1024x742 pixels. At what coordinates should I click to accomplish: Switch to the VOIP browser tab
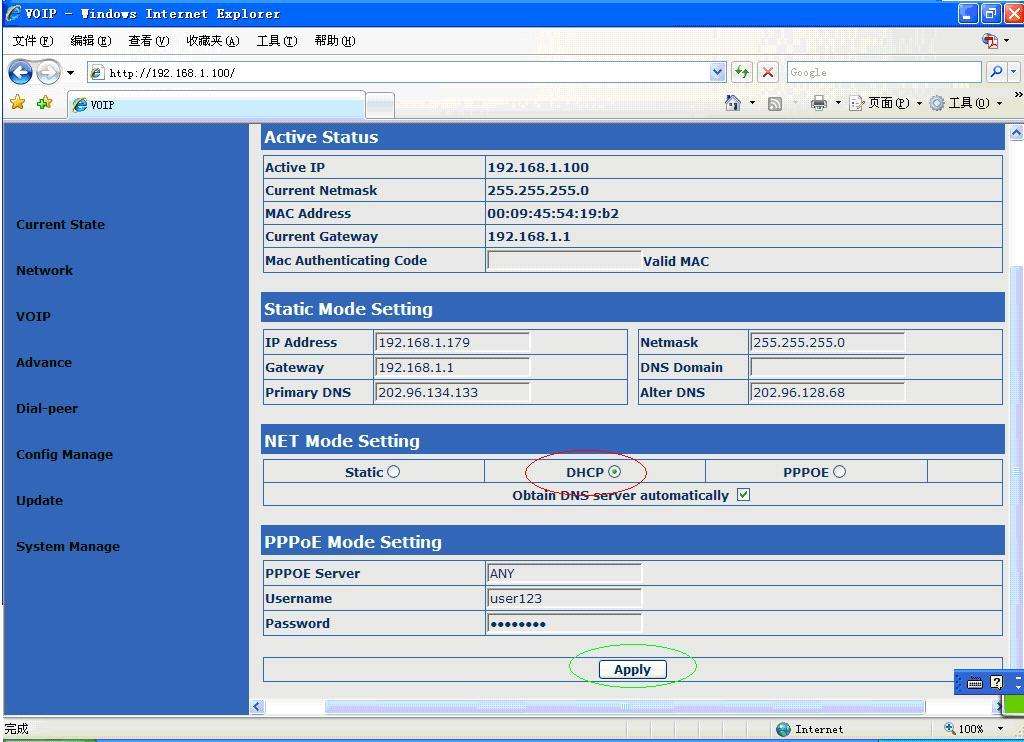[x=215, y=105]
